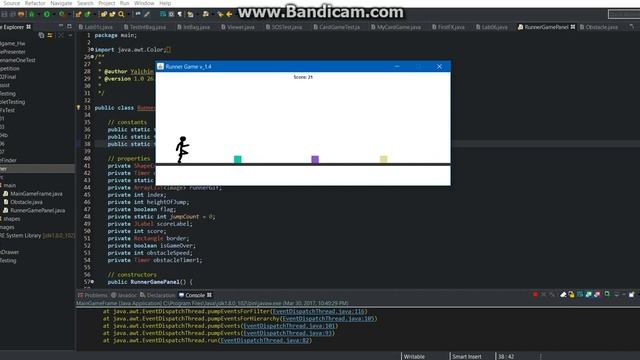Collapse the constructor fold at line 57
Viewport: 640px width, 360px height.
pyautogui.click(x=92, y=282)
